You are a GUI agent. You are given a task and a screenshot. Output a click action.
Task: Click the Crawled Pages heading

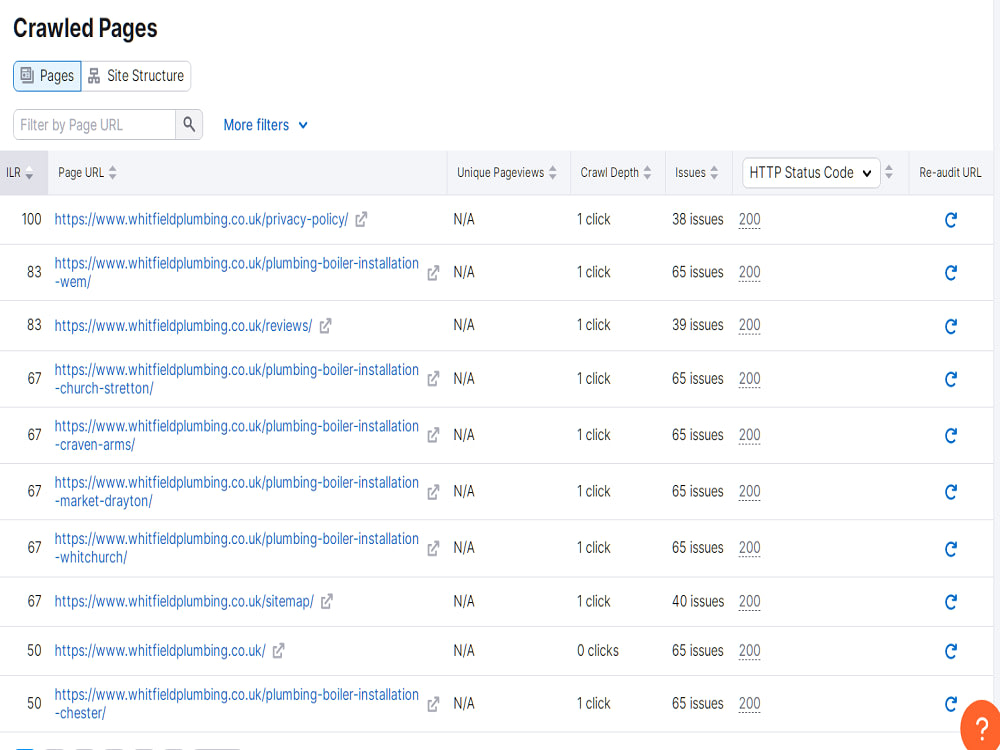pyautogui.click(x=85, y=28)
